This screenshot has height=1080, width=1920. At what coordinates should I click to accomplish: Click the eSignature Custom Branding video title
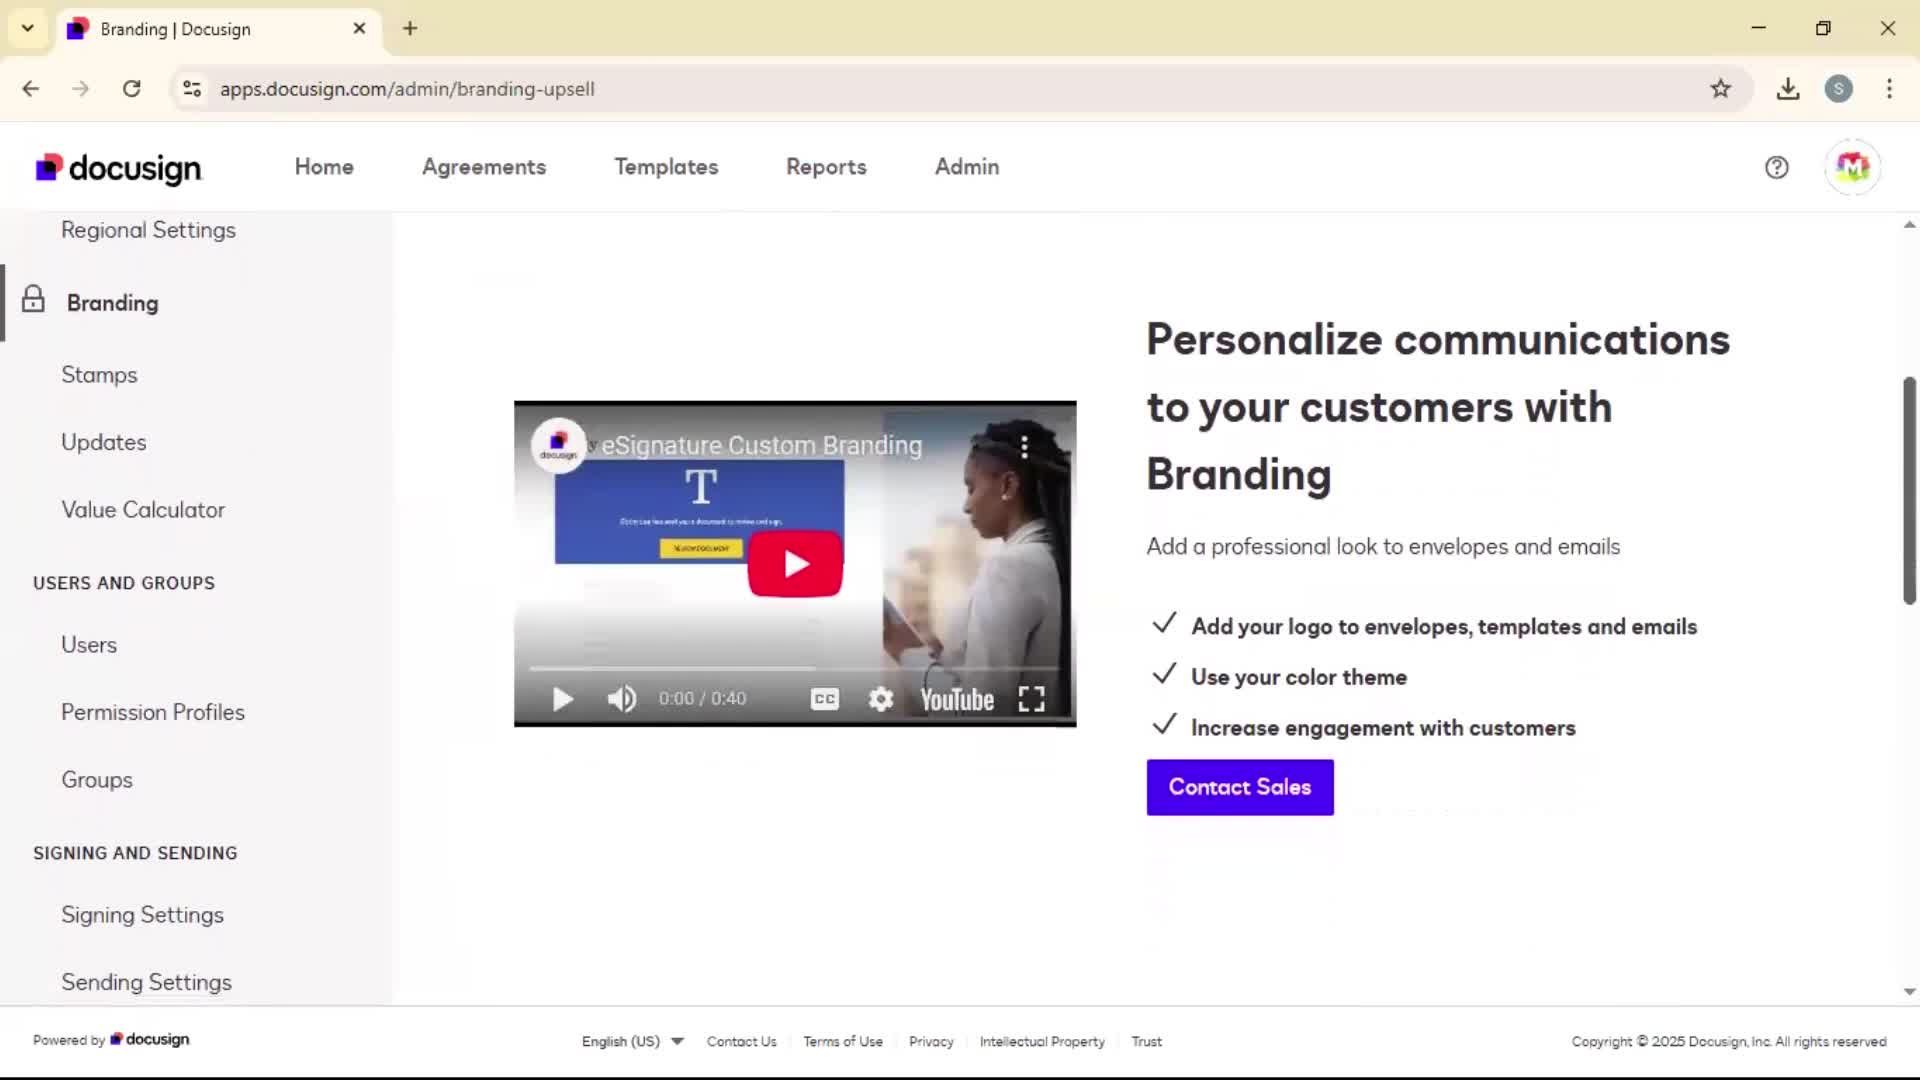point(761,445)
